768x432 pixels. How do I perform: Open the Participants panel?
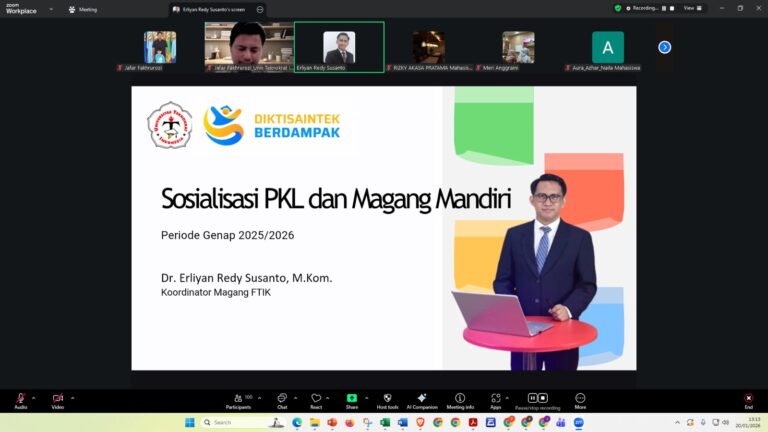239,401
